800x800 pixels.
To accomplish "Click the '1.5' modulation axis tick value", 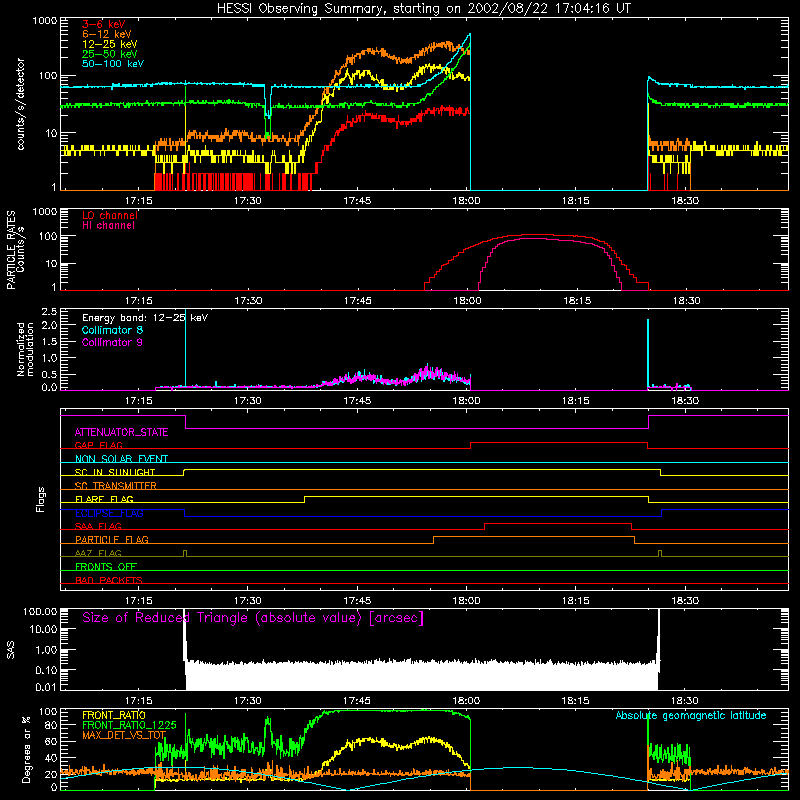I will point(49,341).
